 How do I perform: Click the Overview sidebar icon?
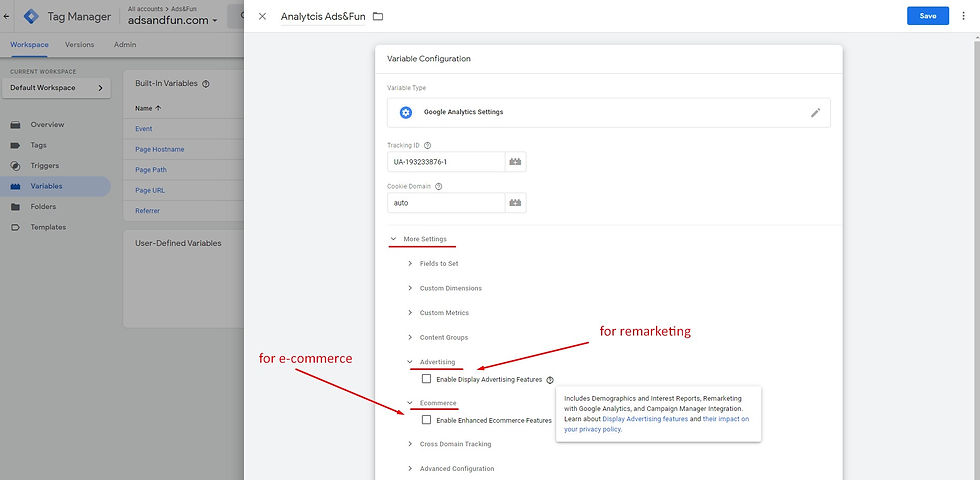(x=16, y=124)
